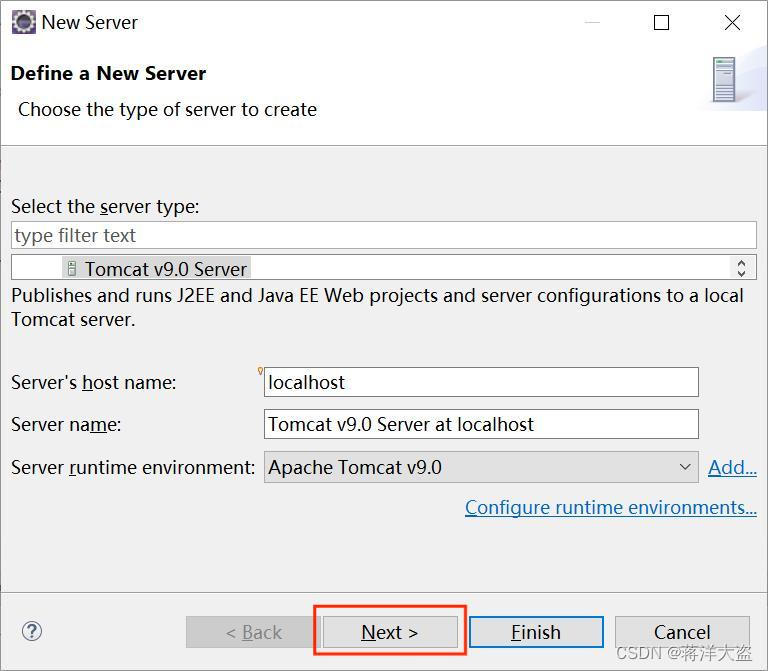Viewport: 768px width, 671px height.
Task: Click into the Server name field
Action: (481, 424)
